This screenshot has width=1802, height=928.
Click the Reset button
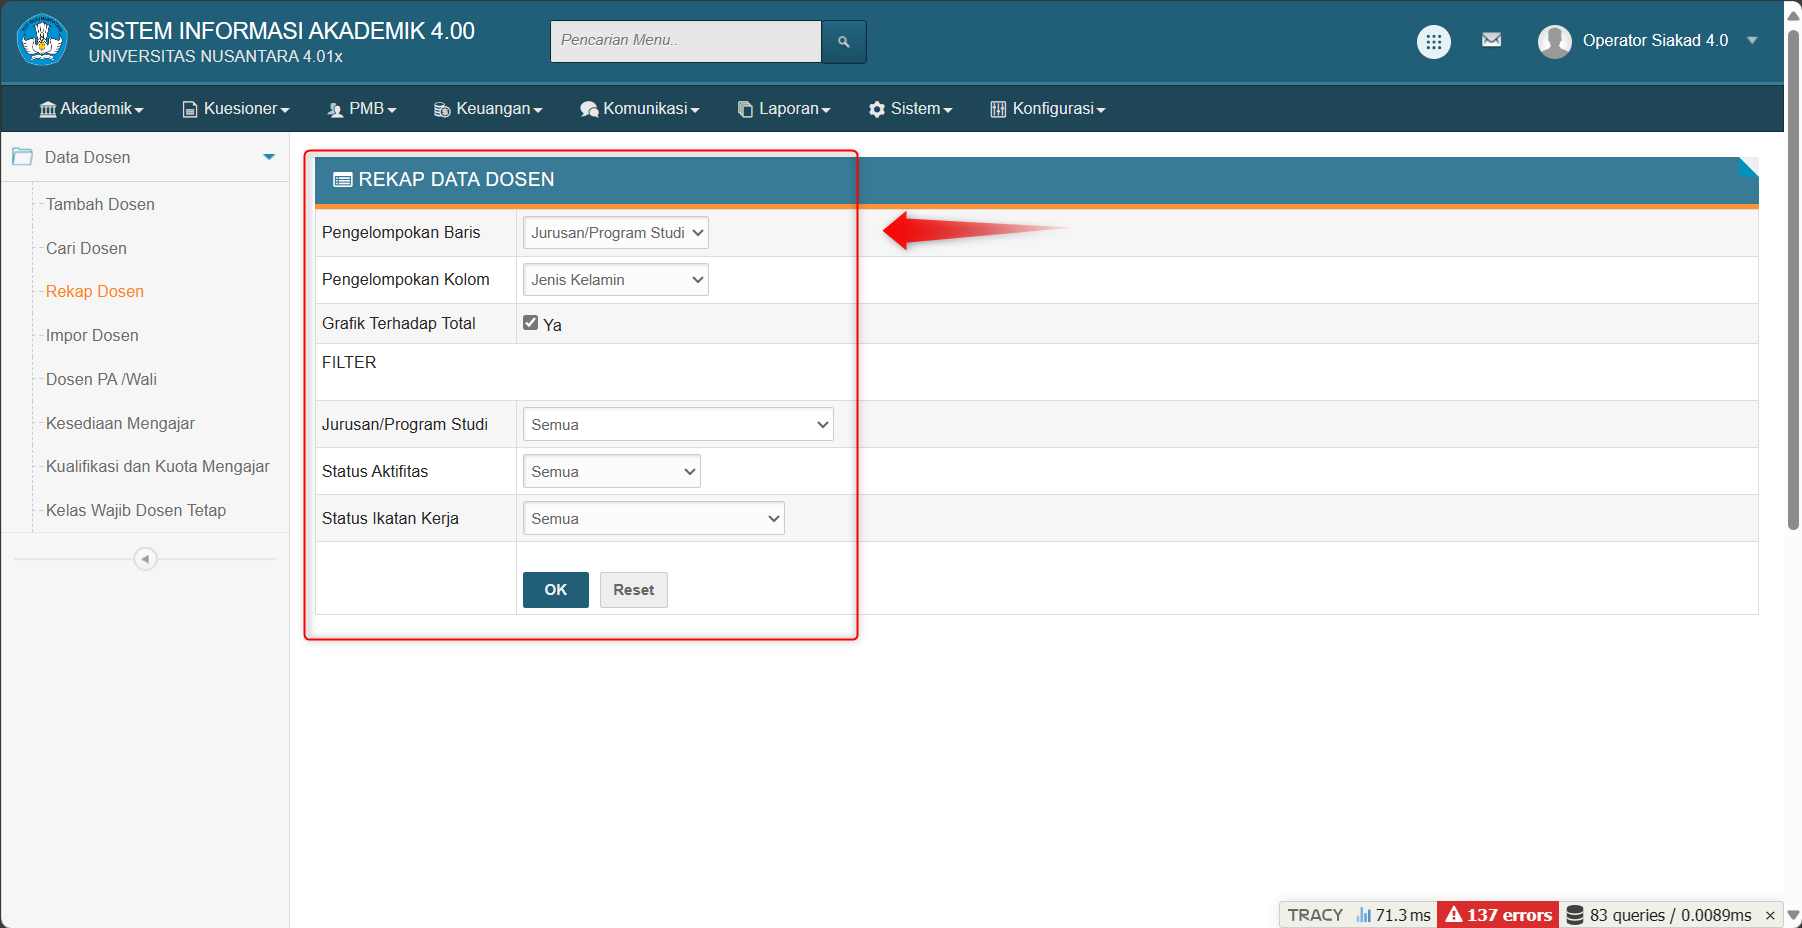point(633,590)
